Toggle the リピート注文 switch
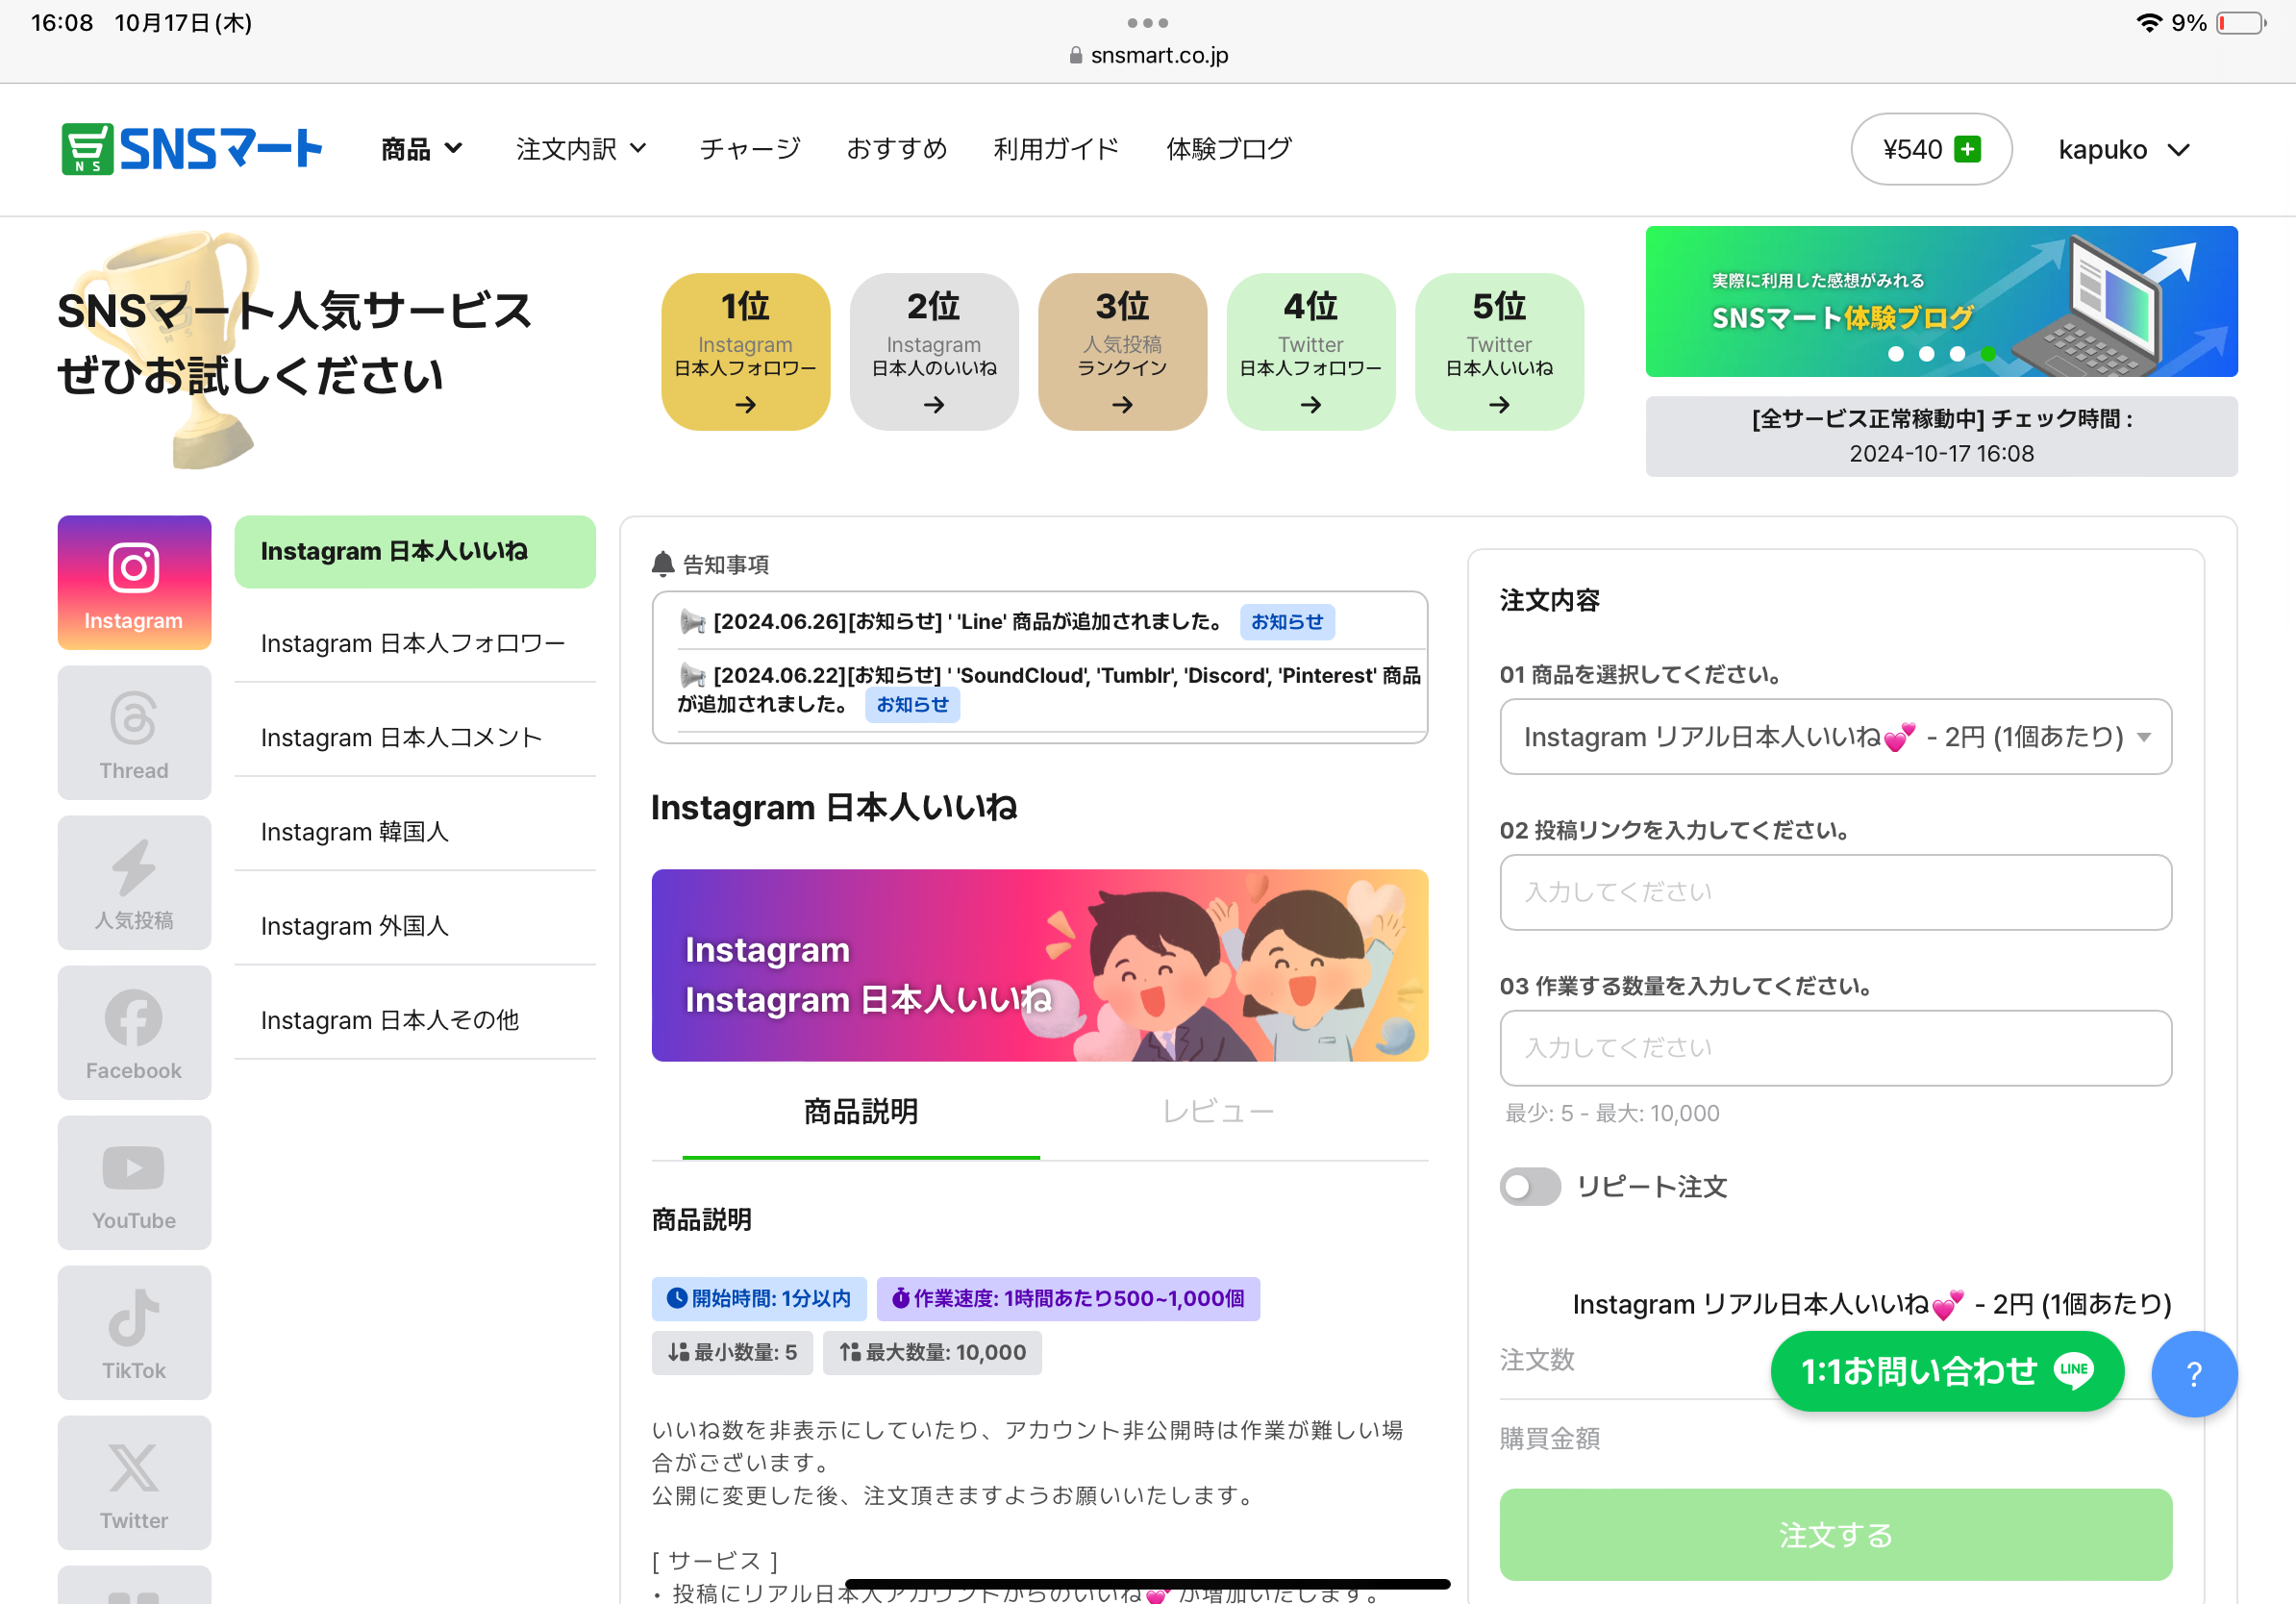 coord(1529,1187)
